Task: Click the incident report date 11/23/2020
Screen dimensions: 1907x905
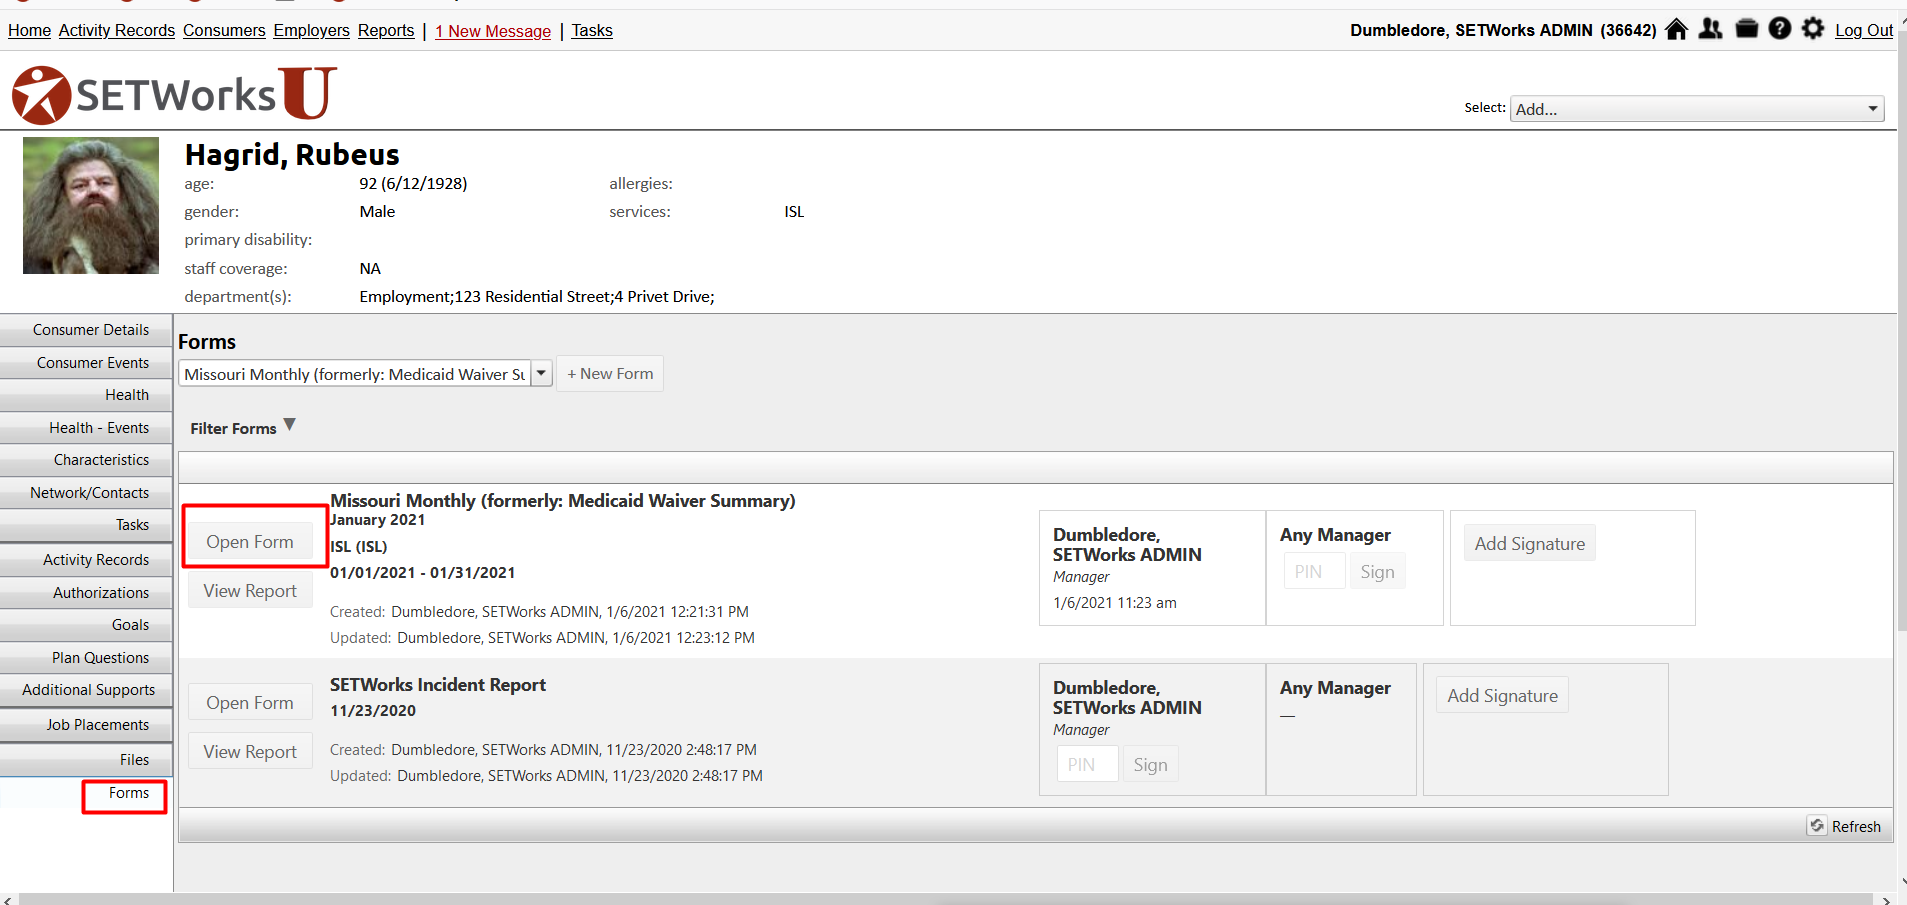Action: 373,711
